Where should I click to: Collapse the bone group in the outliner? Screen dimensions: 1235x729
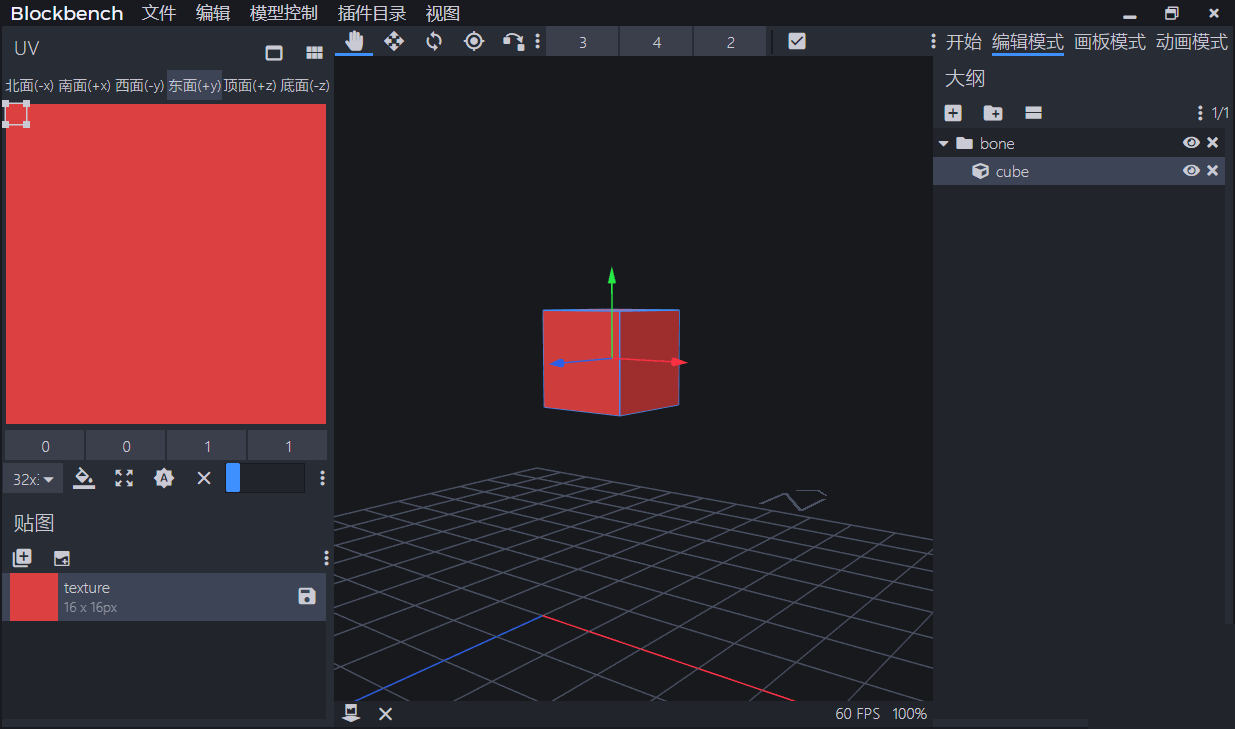[943, 144]
